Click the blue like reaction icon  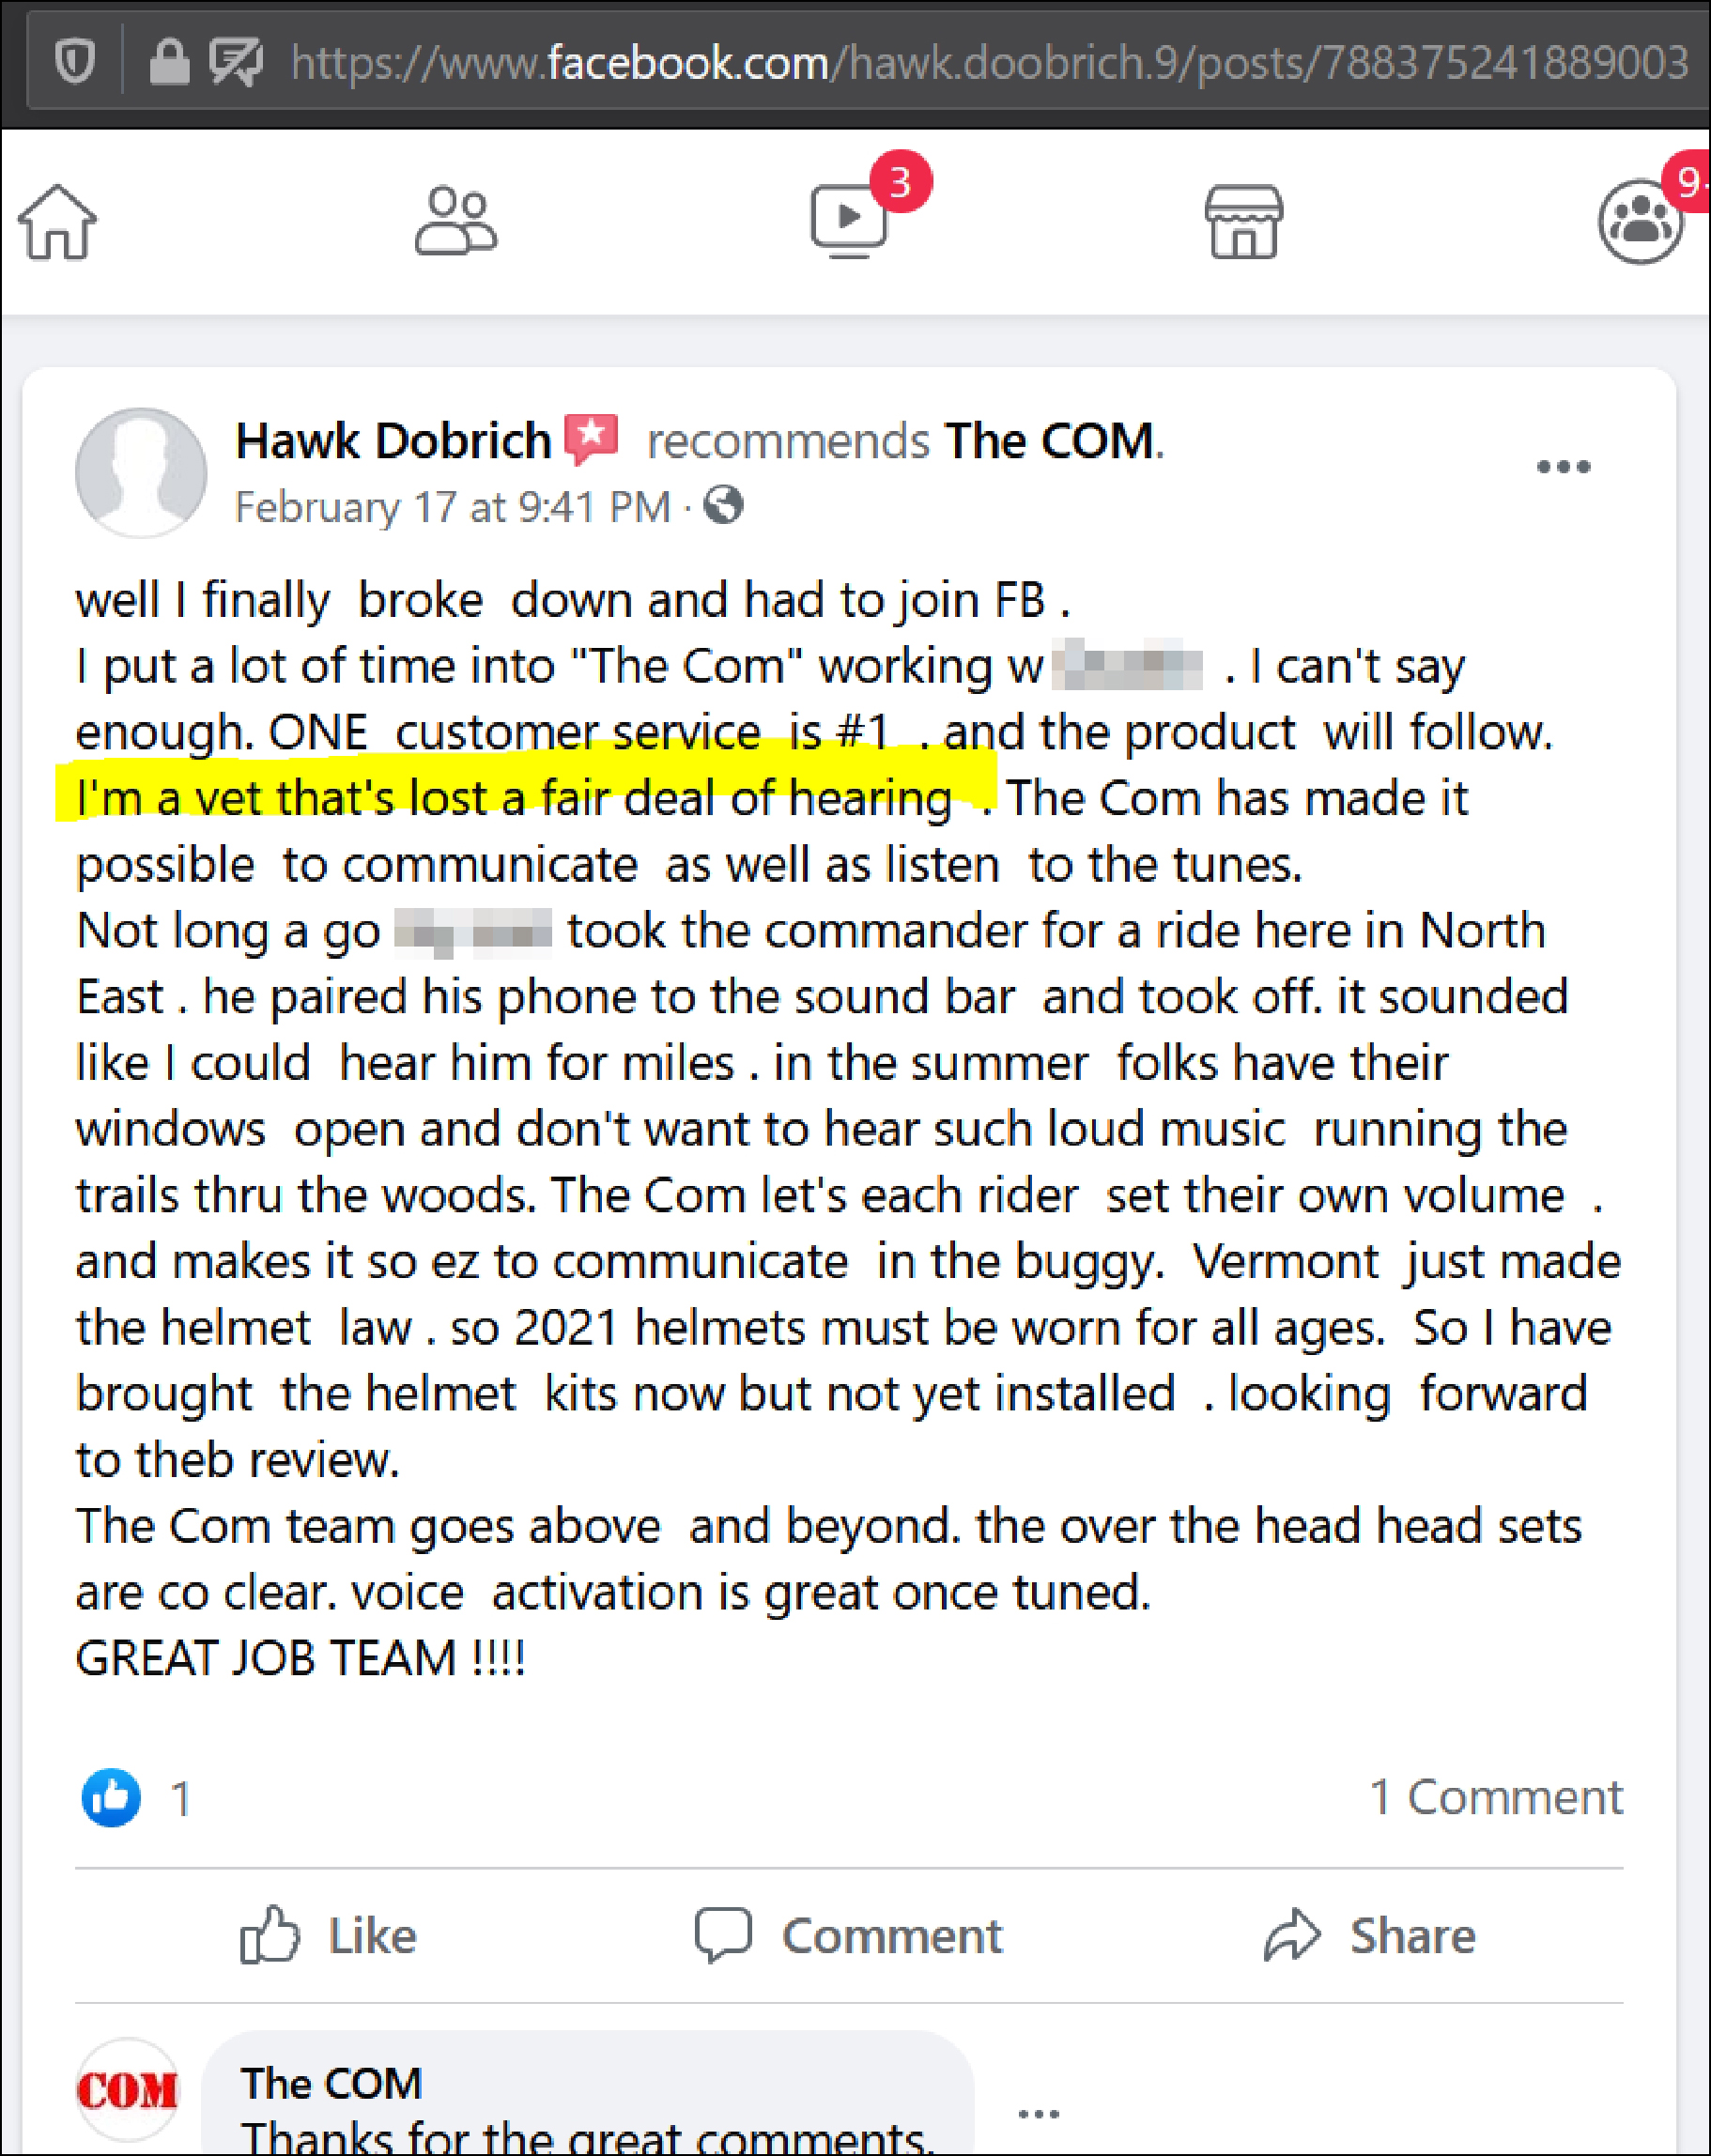(111, 1797)
